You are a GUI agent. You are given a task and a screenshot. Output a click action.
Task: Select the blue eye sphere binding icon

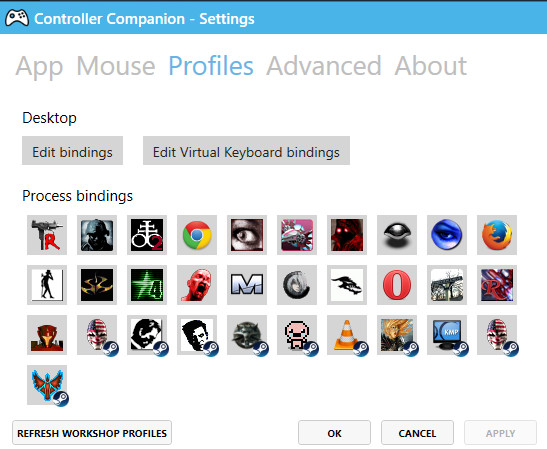(447, 235)
